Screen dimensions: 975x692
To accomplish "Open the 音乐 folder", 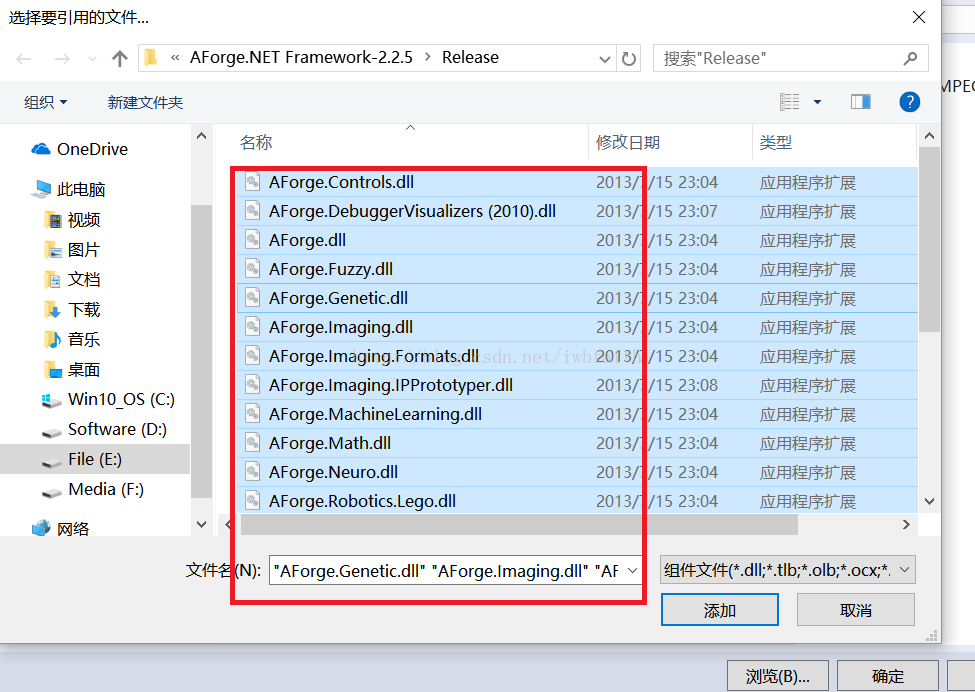I will pos(73,339).
